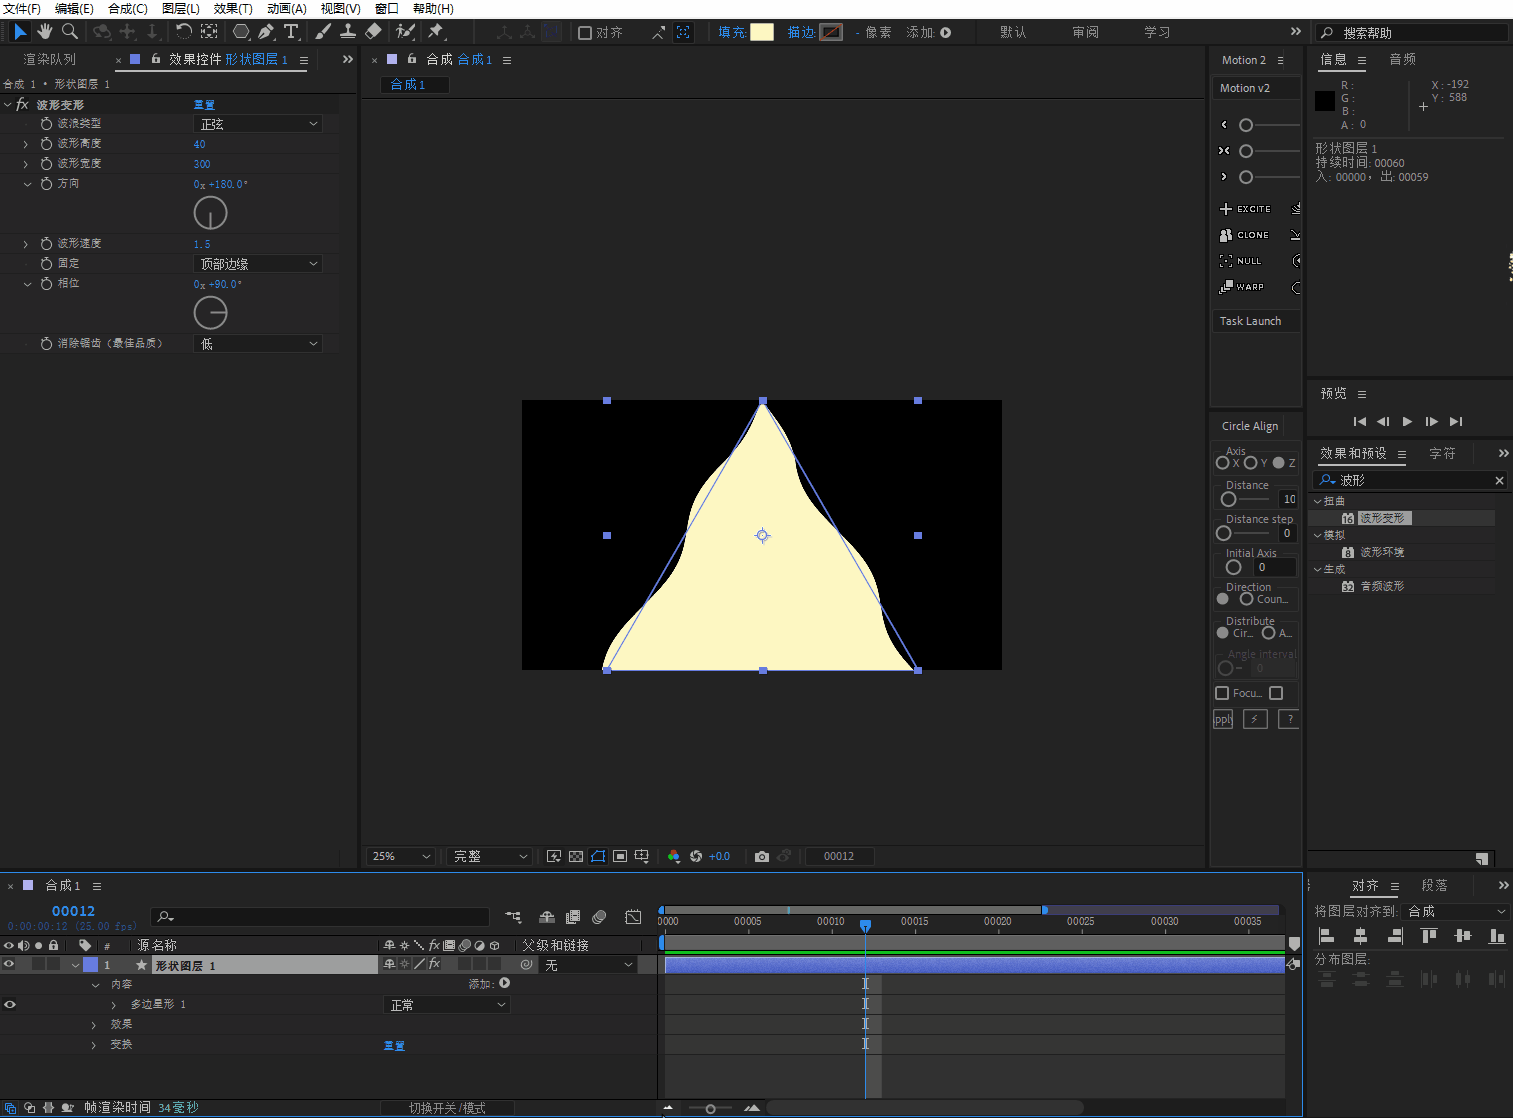Image resolution: width=1513 pixels, height=1118 pixels.
Task: Open the 25% magnification dropdown
Action: click(401, 857)
